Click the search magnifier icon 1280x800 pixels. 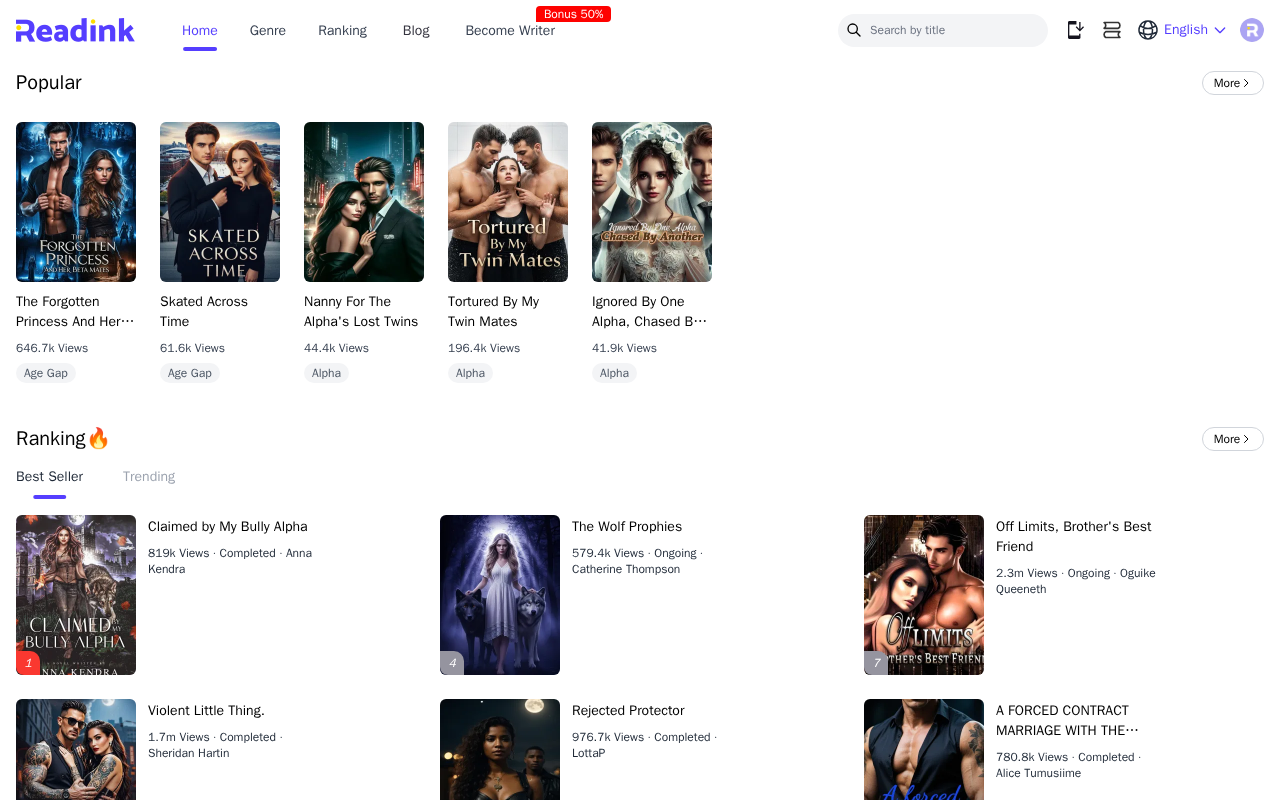[854, 30]
